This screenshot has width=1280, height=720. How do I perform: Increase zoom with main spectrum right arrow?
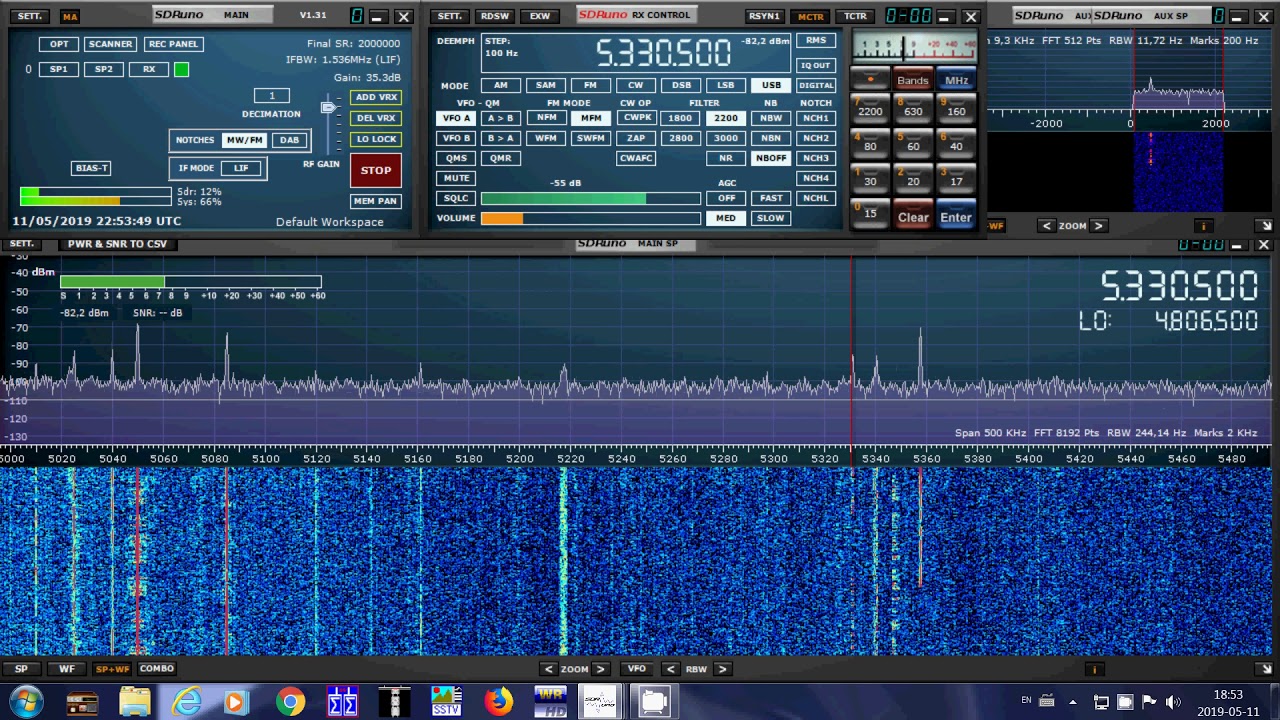click(x=600, y=669)
